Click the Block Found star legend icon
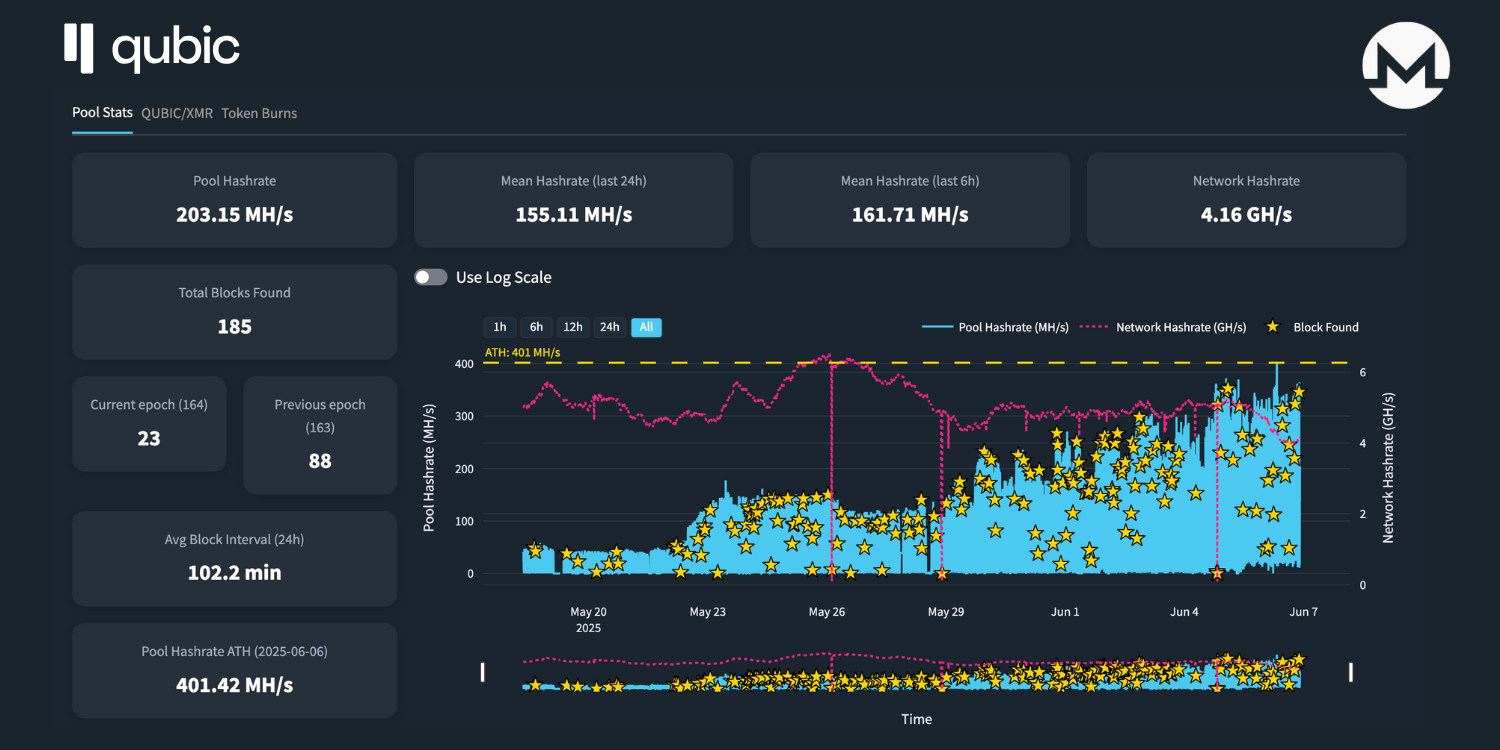 pyautogui.click(x=1271, y=327)
